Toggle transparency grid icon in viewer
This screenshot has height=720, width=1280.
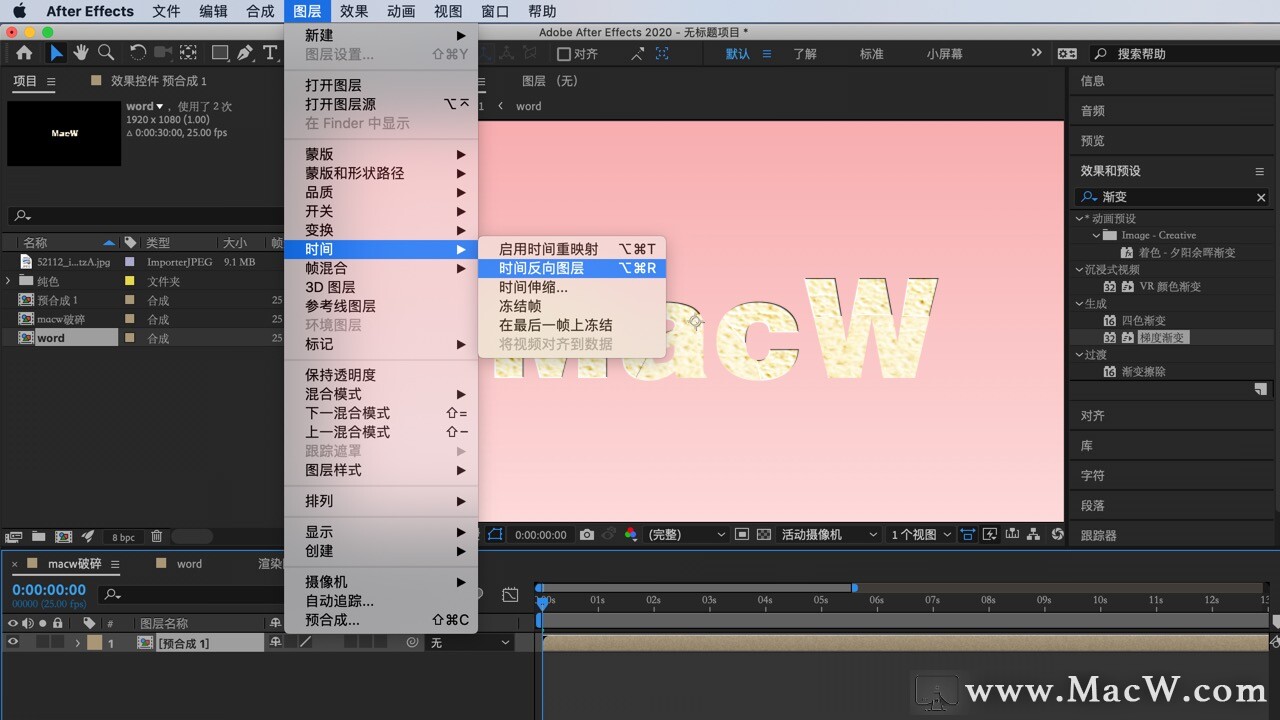764,535
